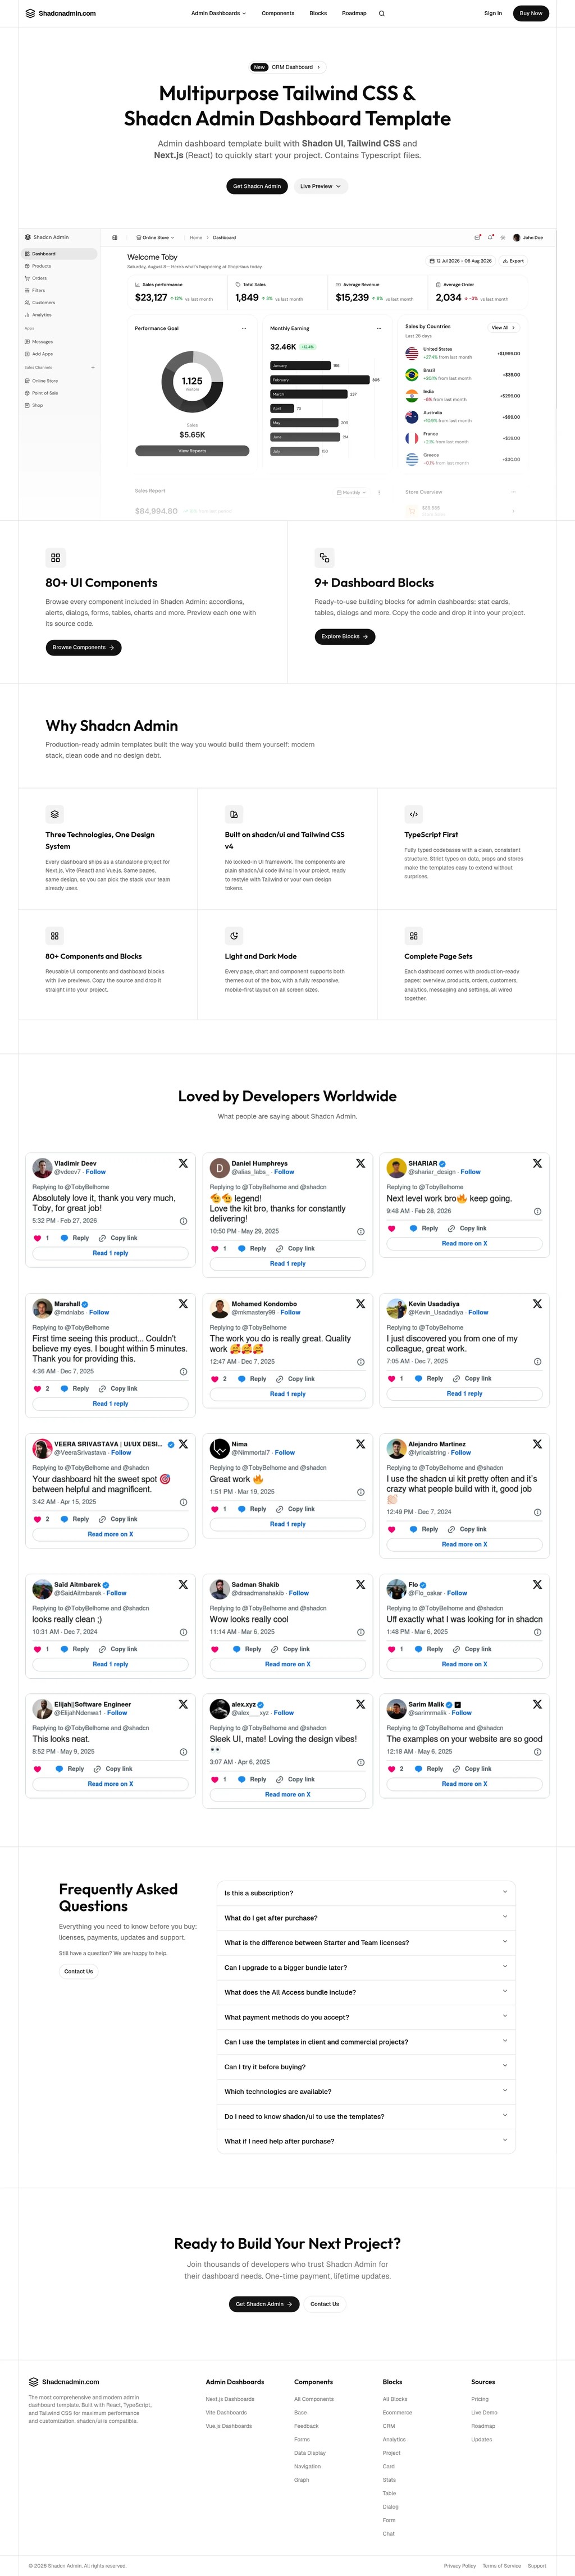
Task: Click Get Shadcn Admin in the bottom call-to-action
Action: pyautogui.click(x=264, y=2303)
